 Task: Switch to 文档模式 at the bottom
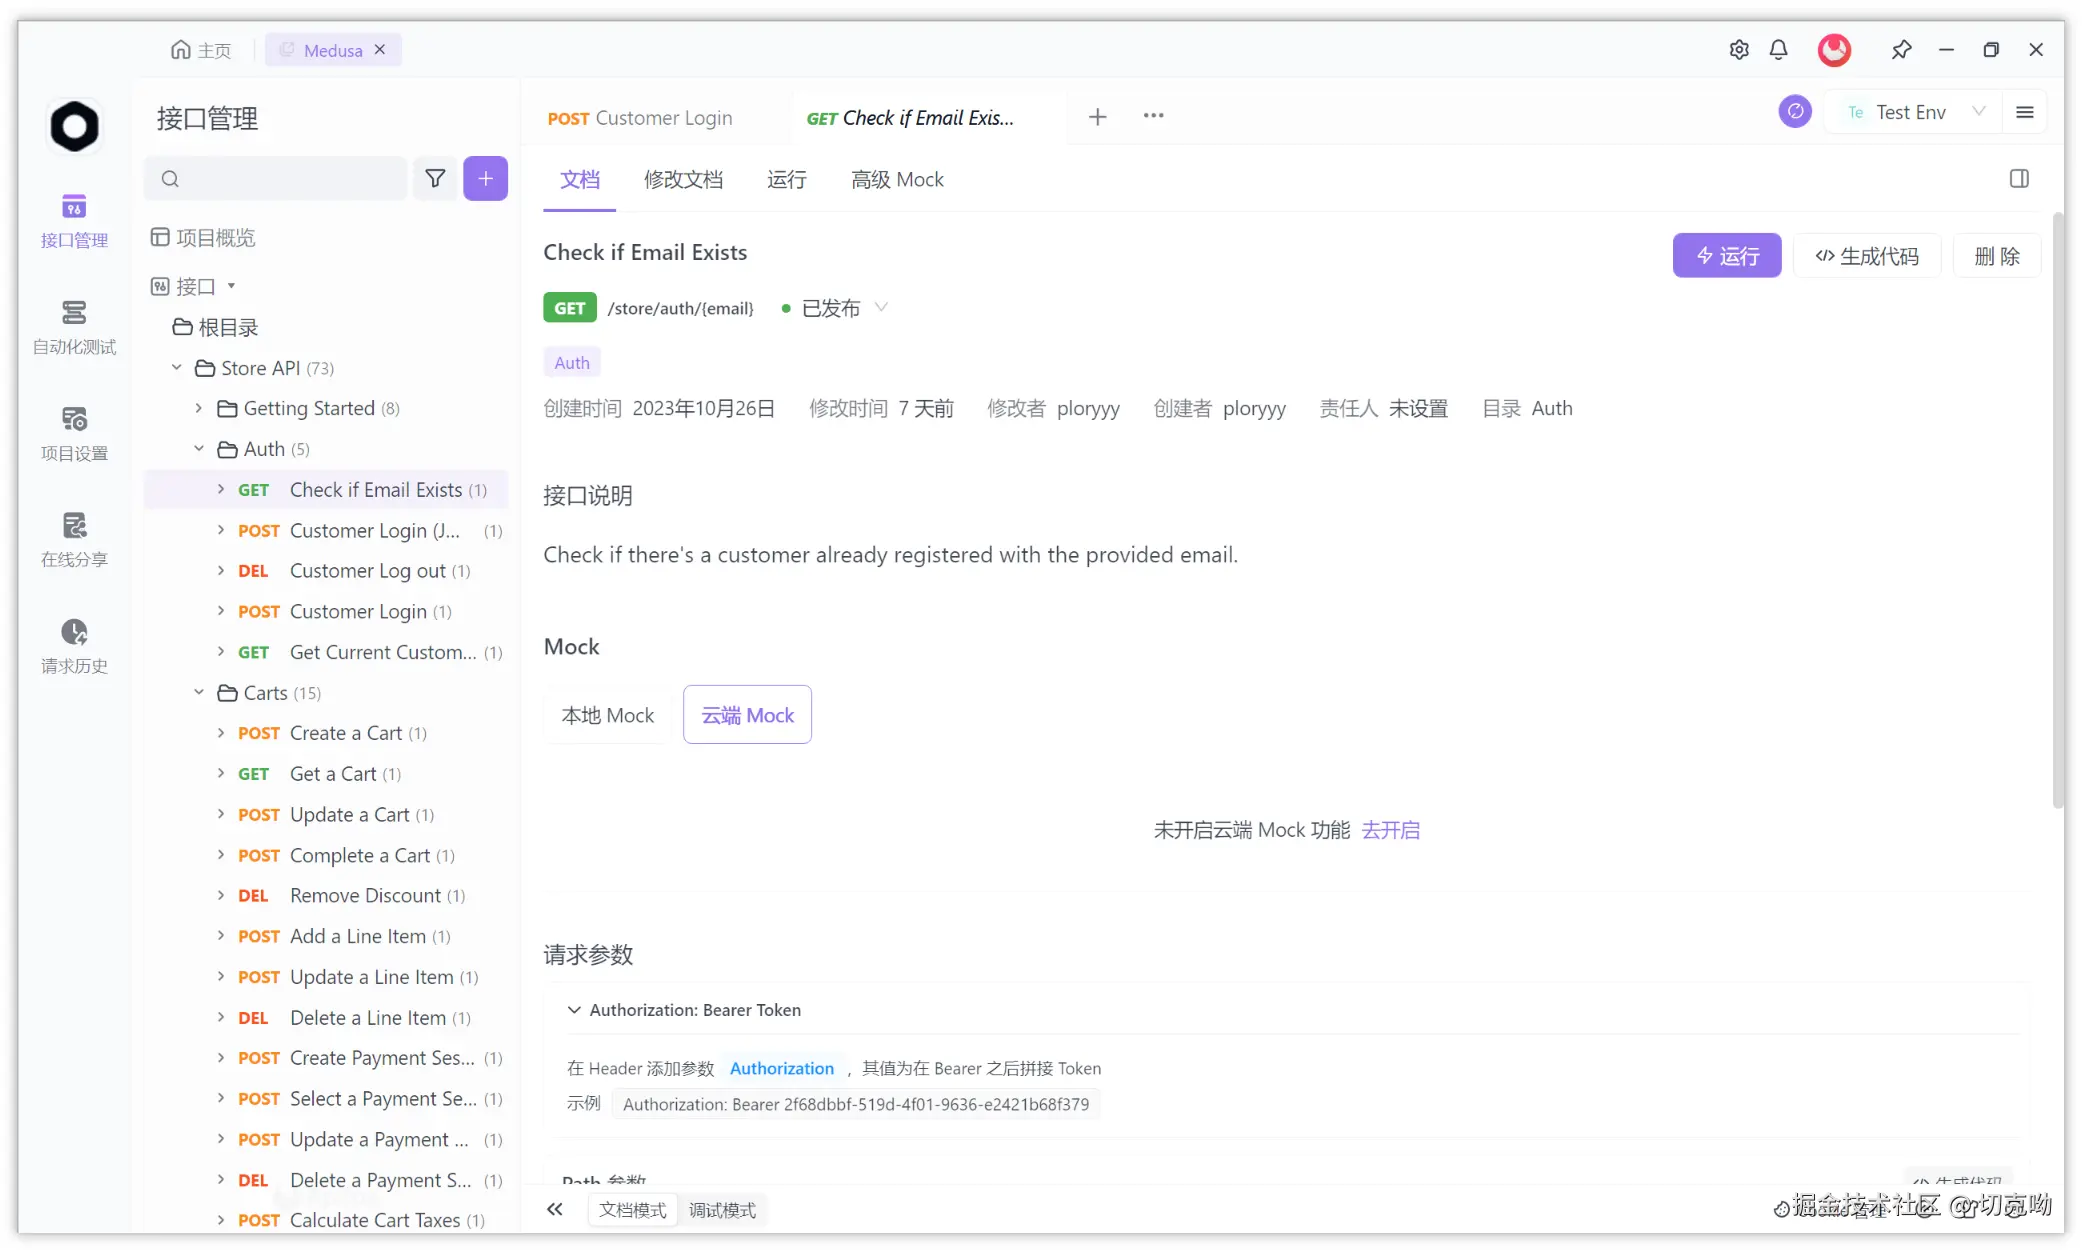point(632,1210)
